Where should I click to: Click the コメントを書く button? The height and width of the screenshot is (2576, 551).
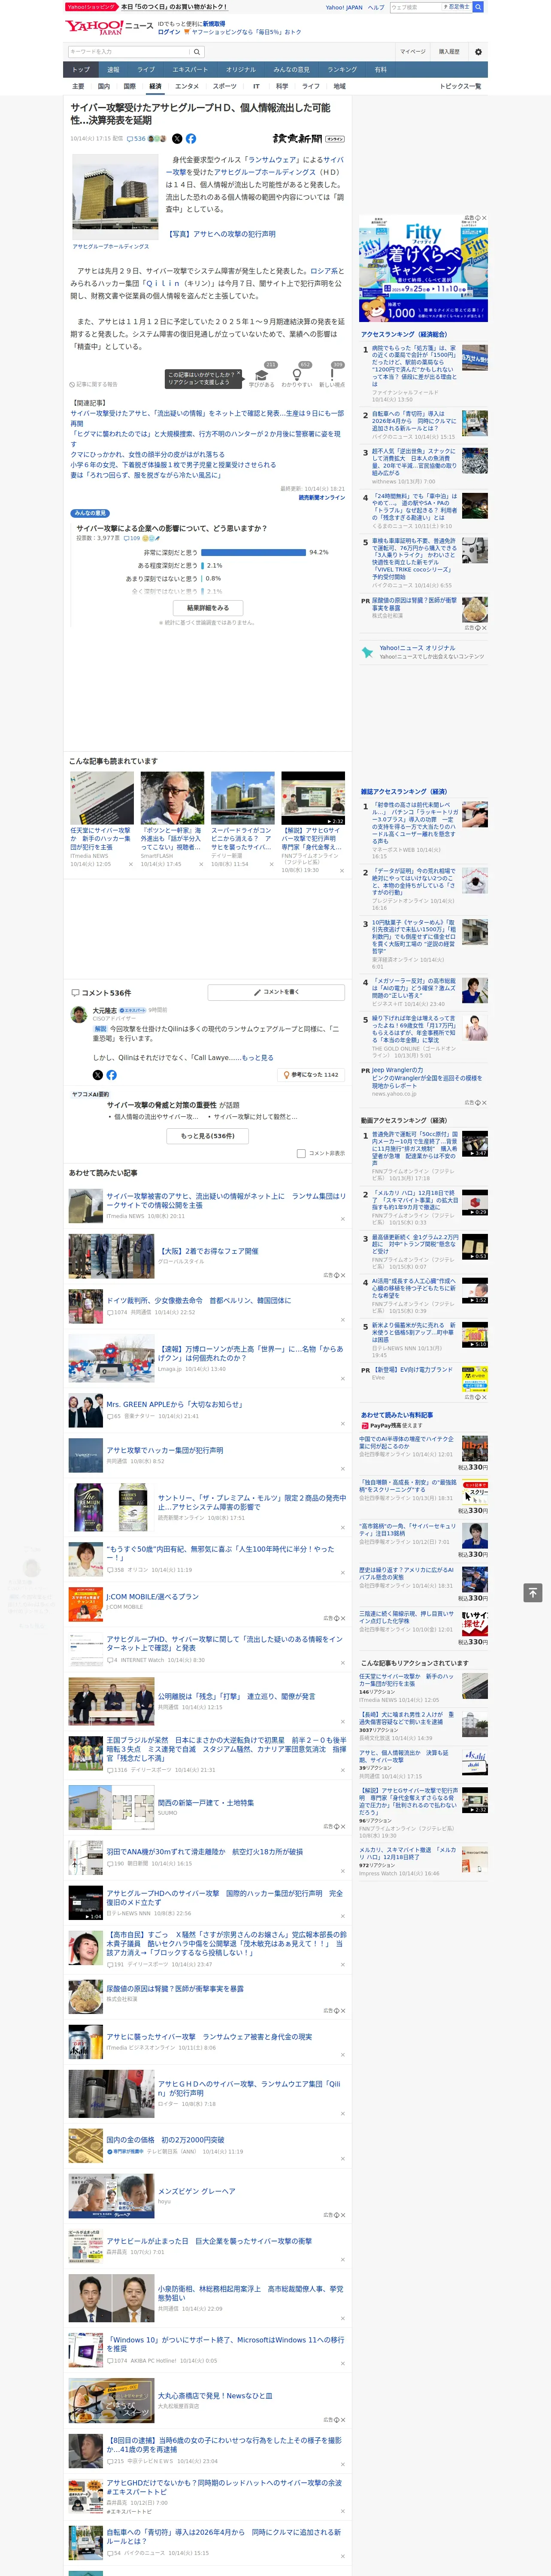click(276, 992)
